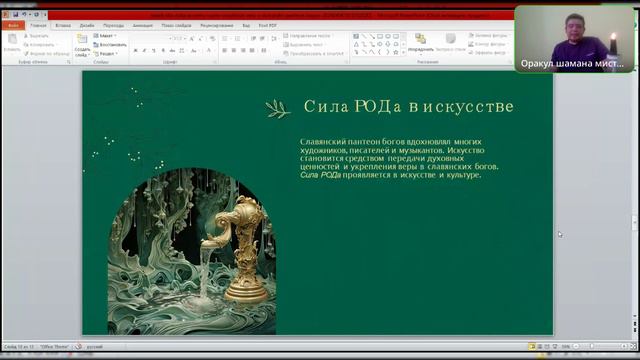Click the Clear Formatting icon

212,39
